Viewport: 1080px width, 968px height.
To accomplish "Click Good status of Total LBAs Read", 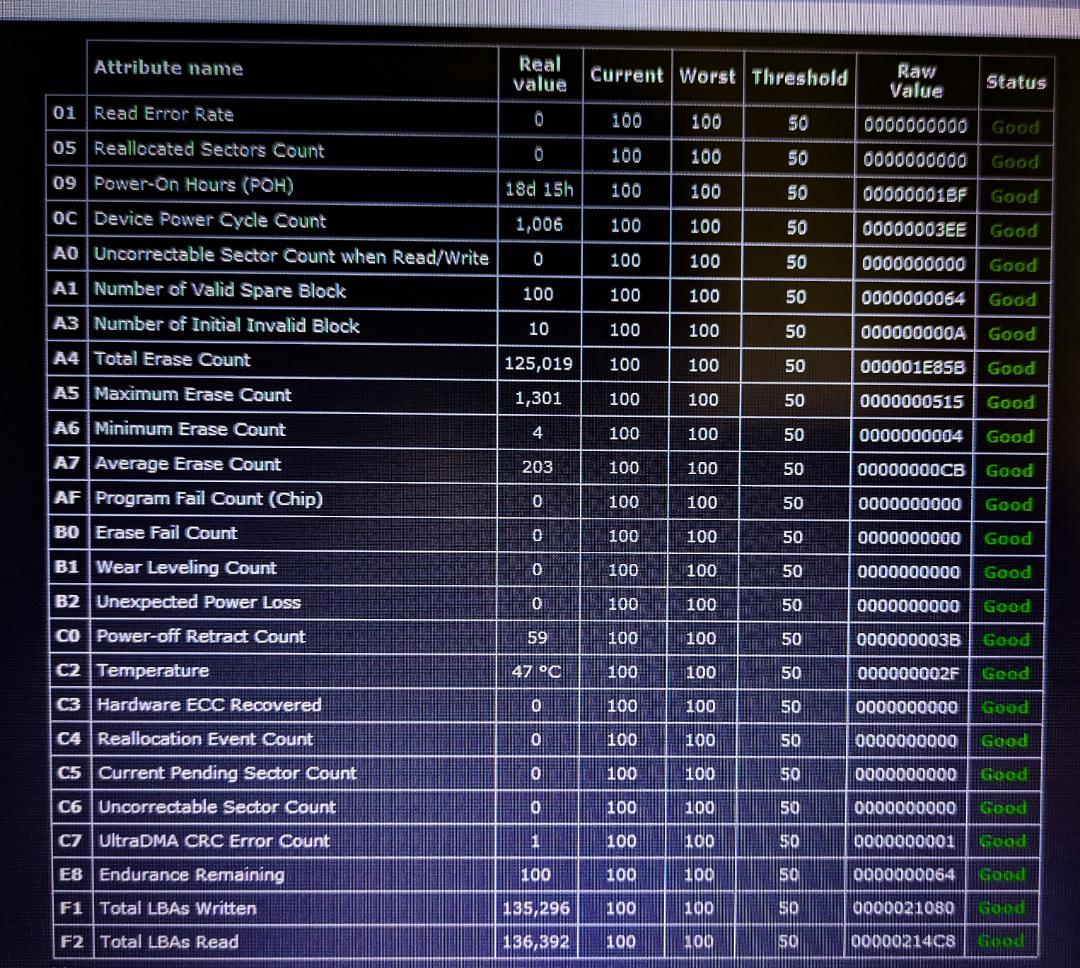I will (x=1001, y=941).
